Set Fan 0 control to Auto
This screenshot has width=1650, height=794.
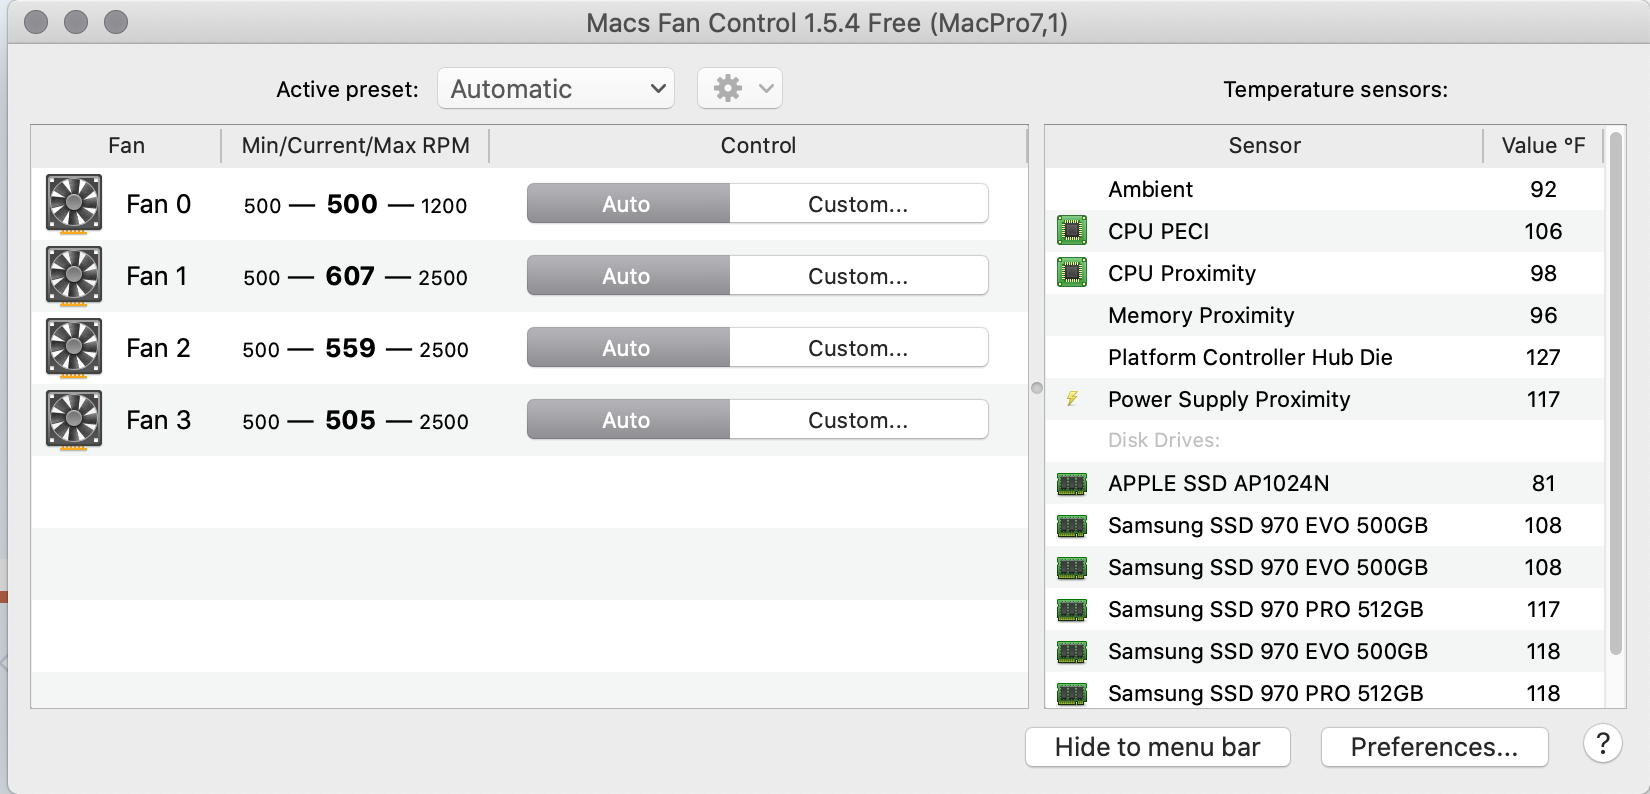[x=627, y=204]
